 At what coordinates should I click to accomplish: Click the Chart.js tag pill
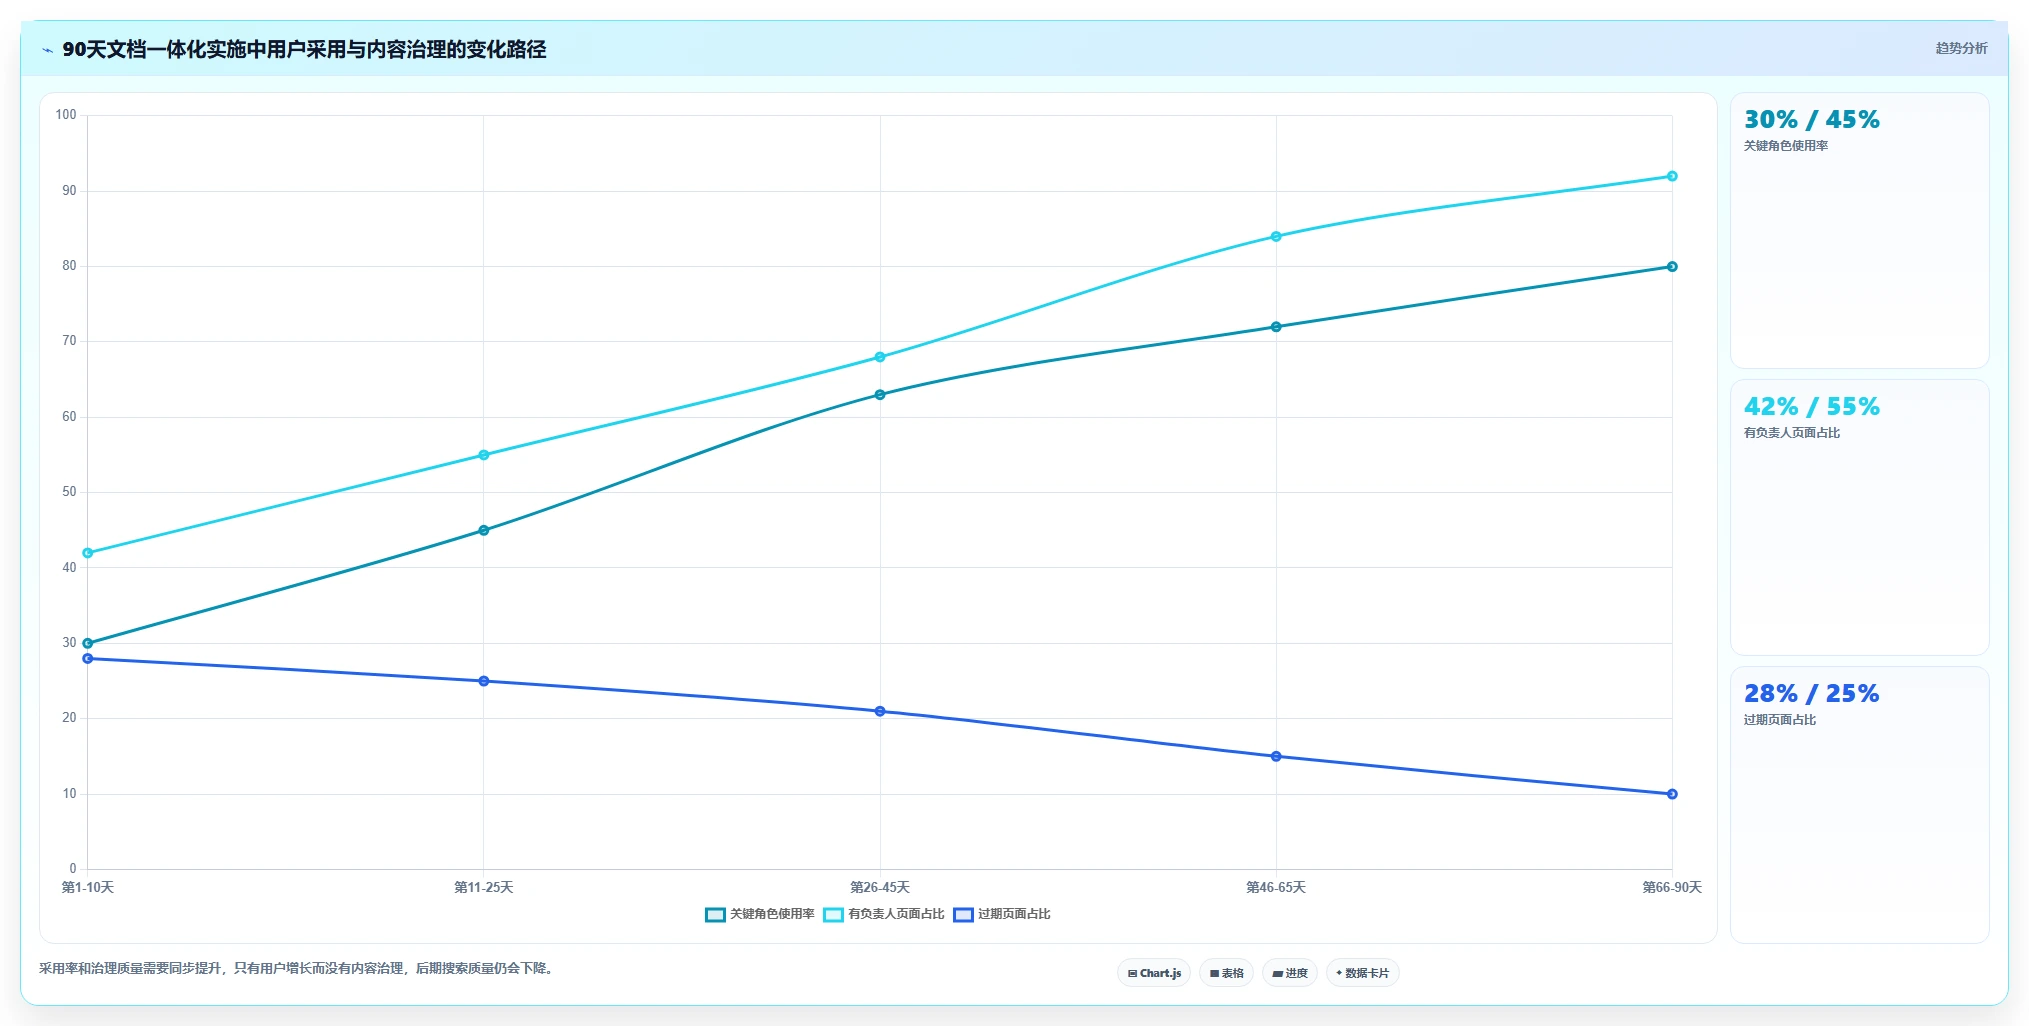(x=1154, y=973)
